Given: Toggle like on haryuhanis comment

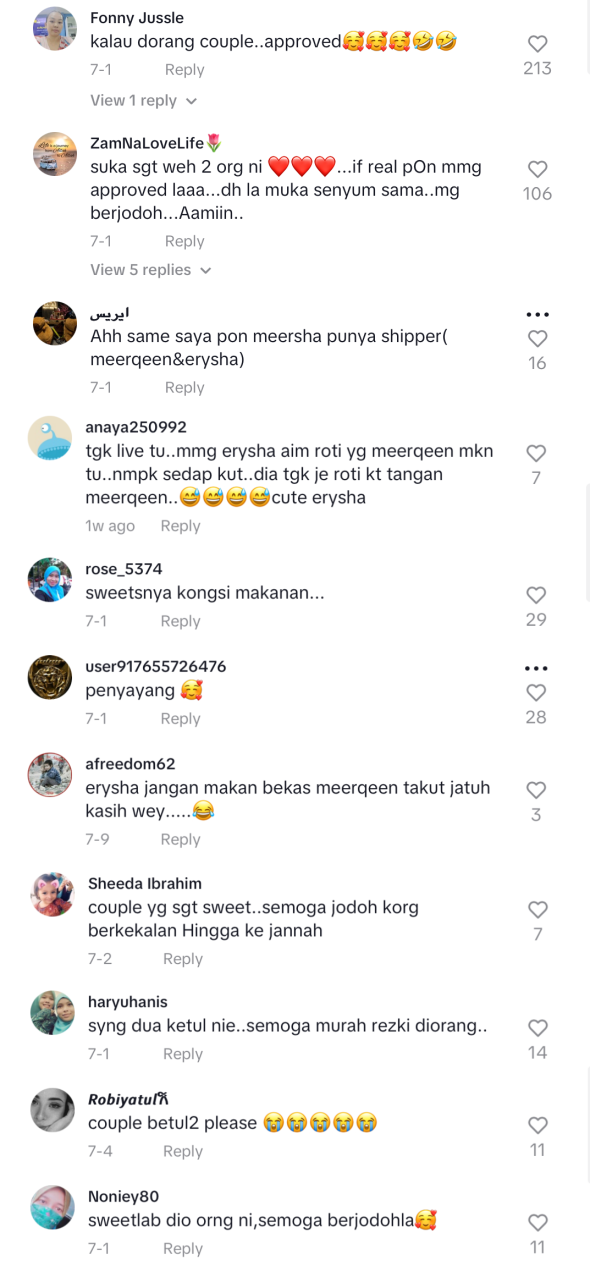Looking at the screenshot, I should pyautogui.click(x=537, y=1028).
